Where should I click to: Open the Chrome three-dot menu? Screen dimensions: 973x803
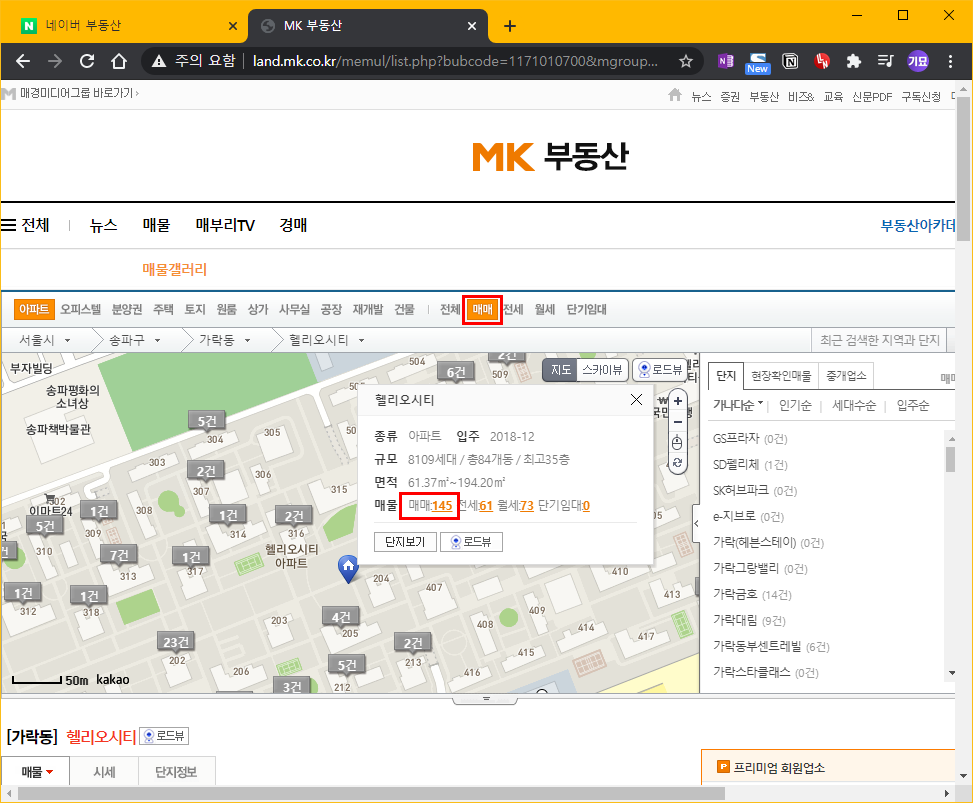point(950,61)
